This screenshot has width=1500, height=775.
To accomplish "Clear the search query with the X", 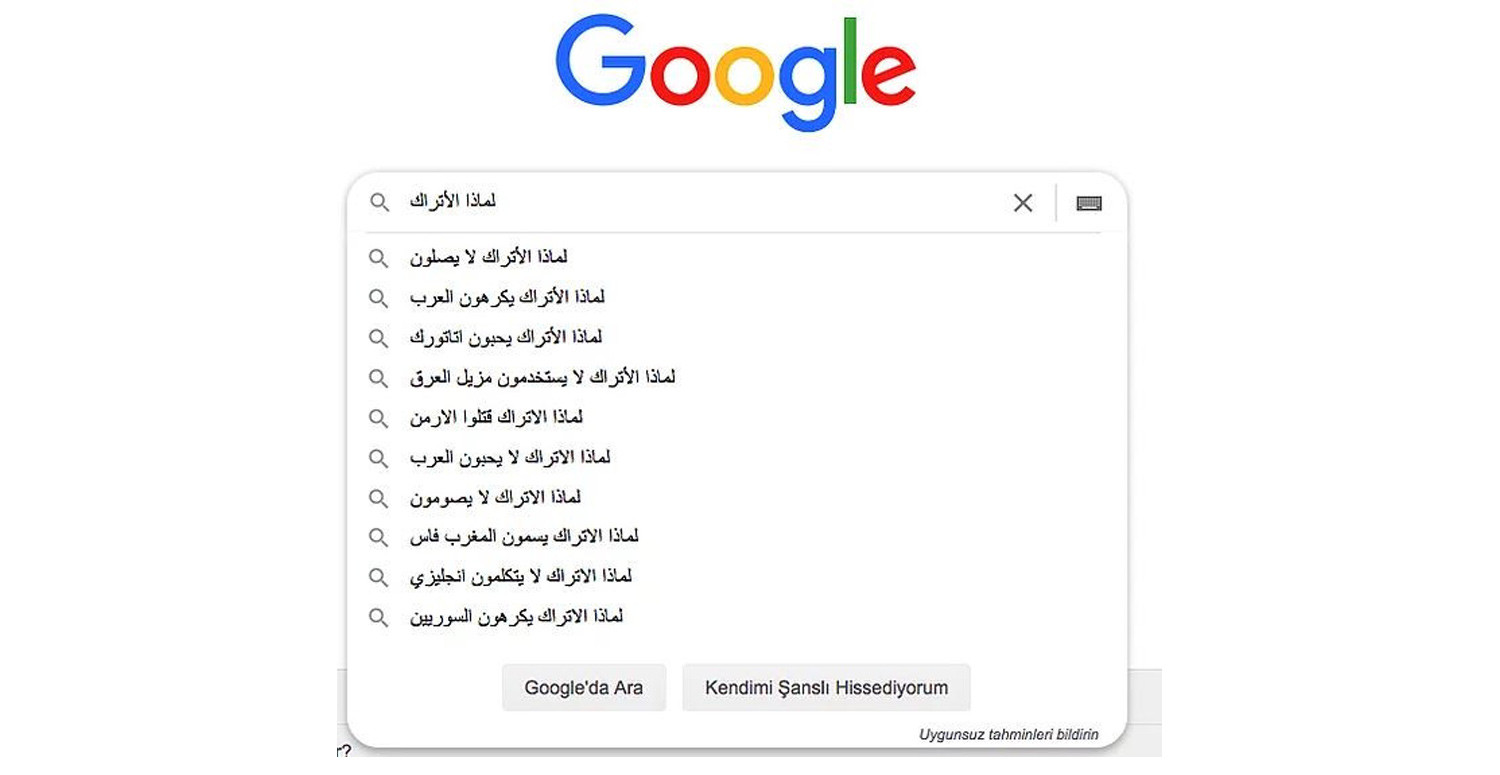I will pyautogui.click(x=1023, y=203).
